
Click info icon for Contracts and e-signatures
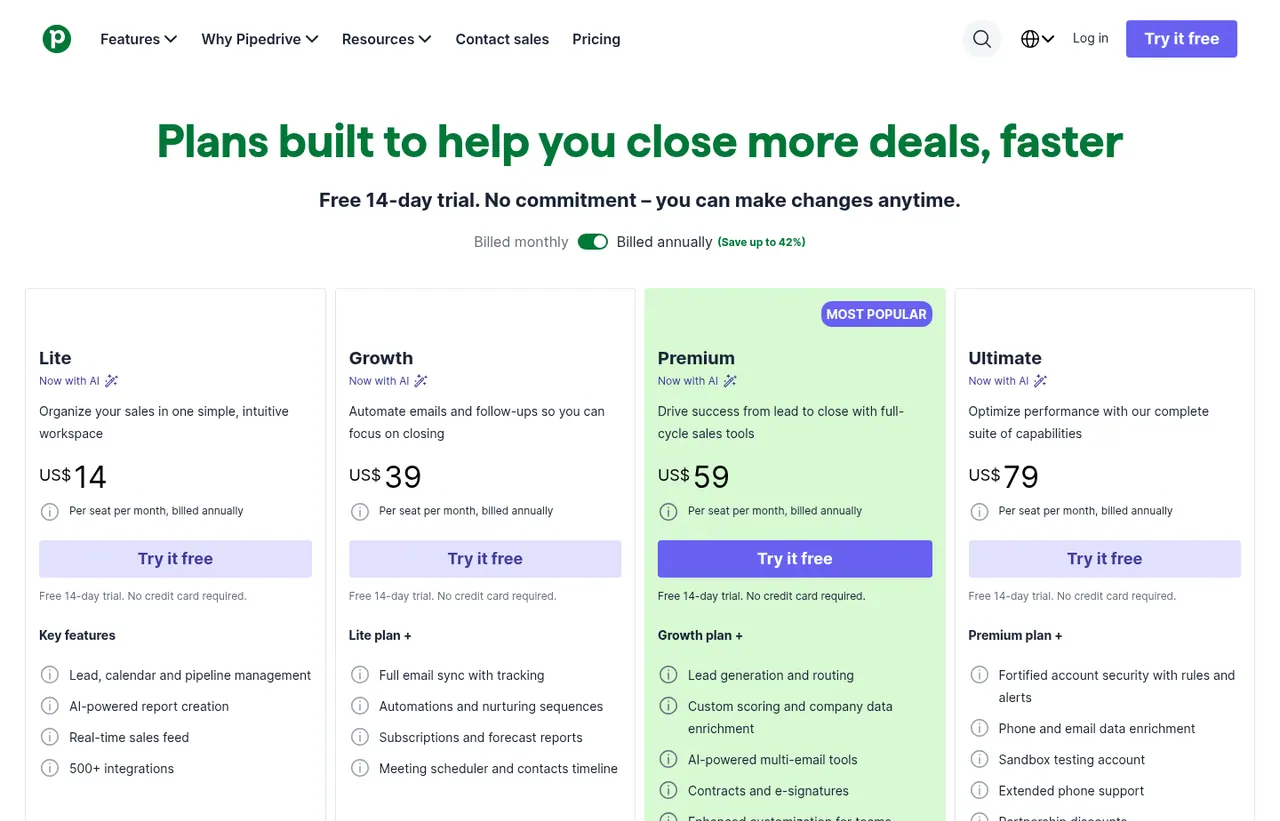click(x=668, y=790)
